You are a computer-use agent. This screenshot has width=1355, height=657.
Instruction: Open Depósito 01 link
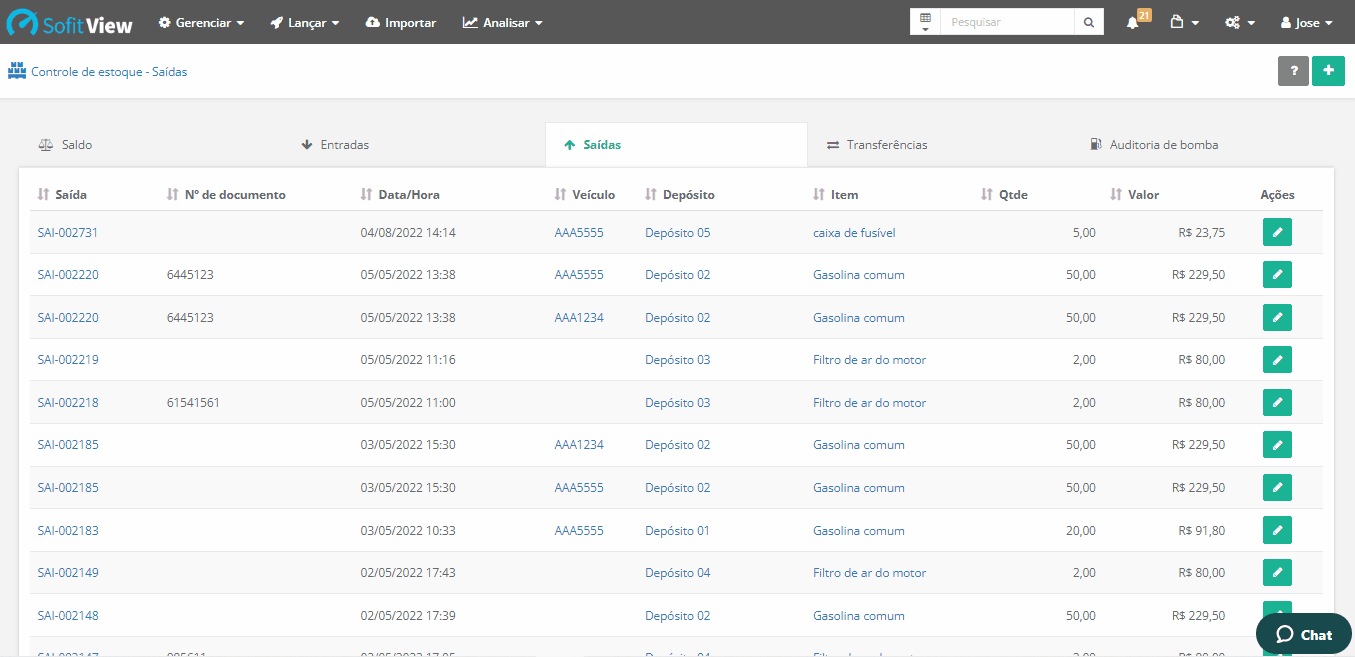pyautogui.click(x=677, y=531)
